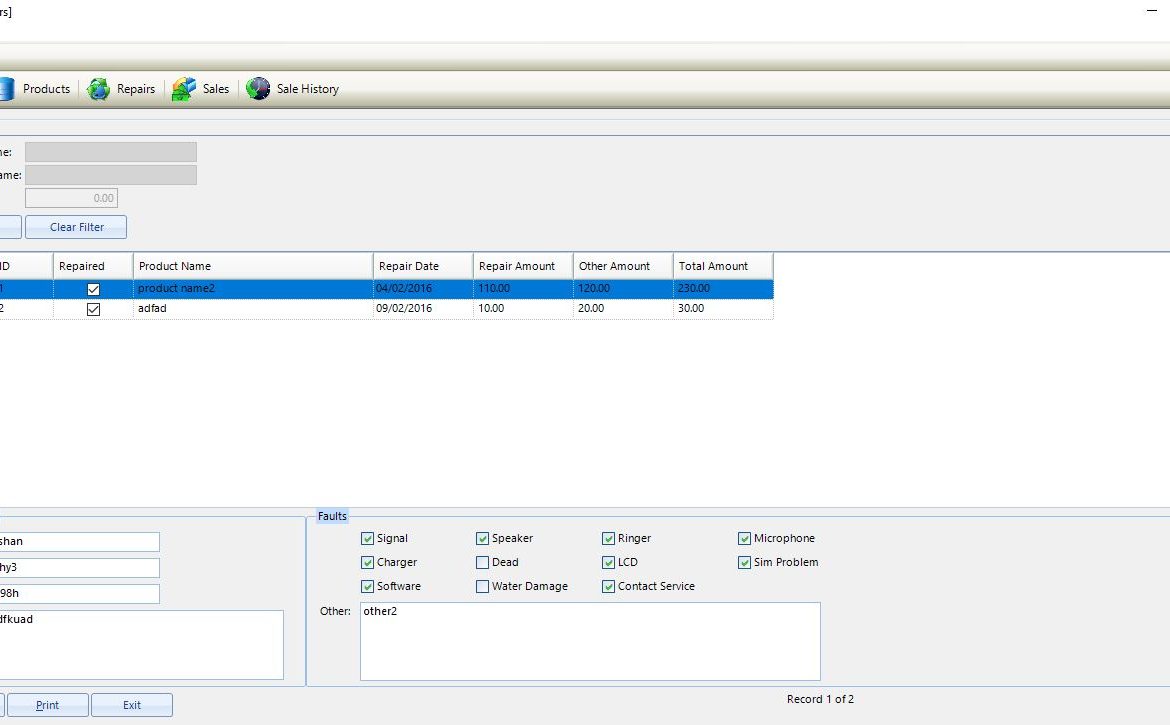Click into the Other faults text box
The image size is (1170, 725).
point(590,641)
